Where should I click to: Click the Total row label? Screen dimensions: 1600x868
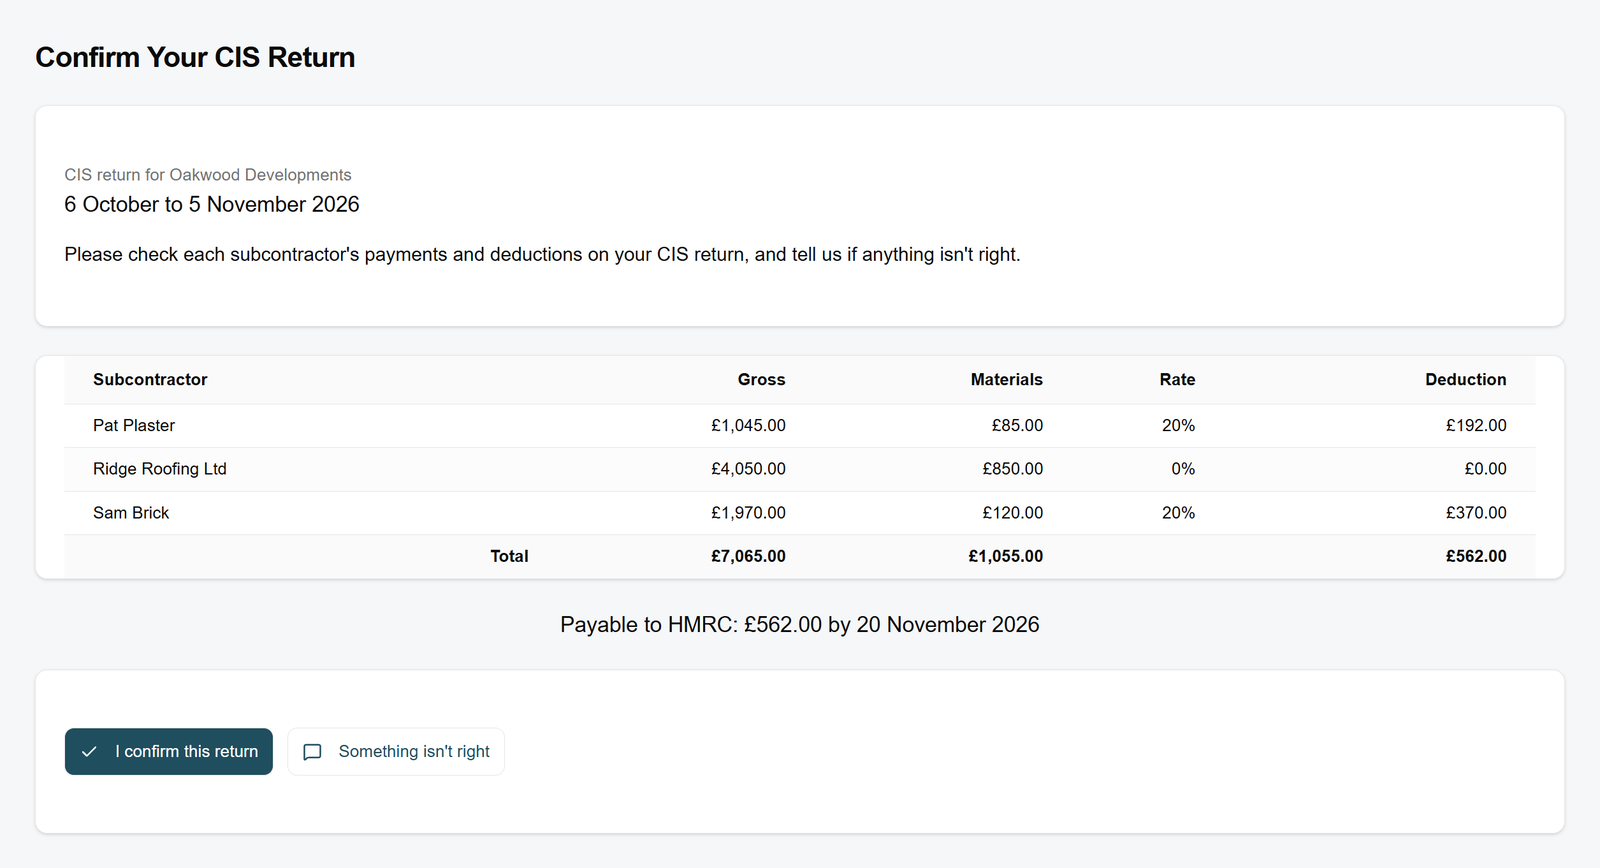(509, 556)
